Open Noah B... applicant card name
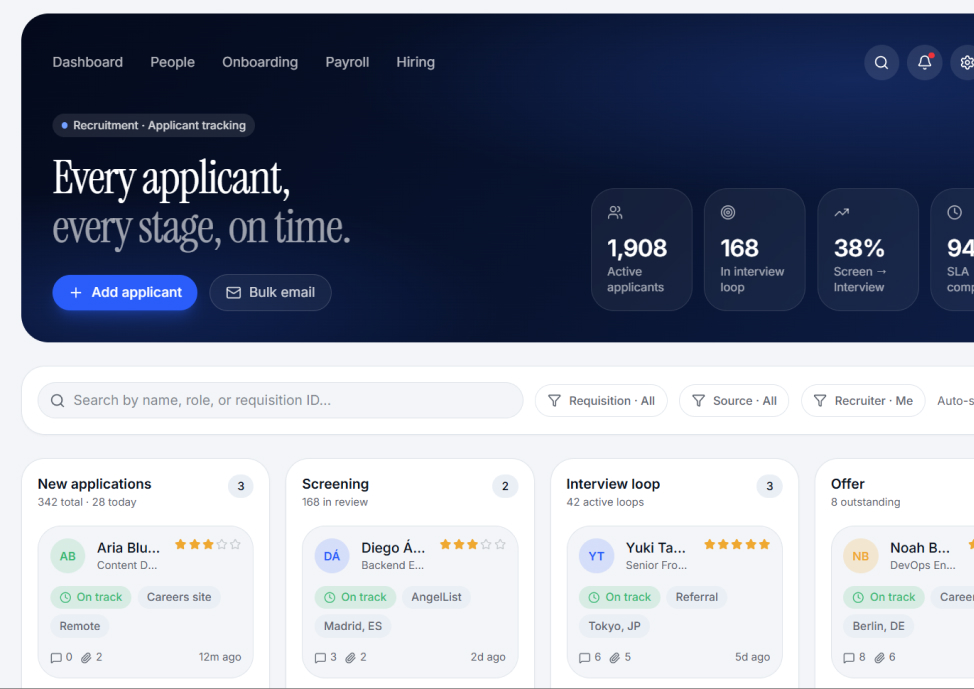This screenshot has width=974, height=689. pos(919,548)
